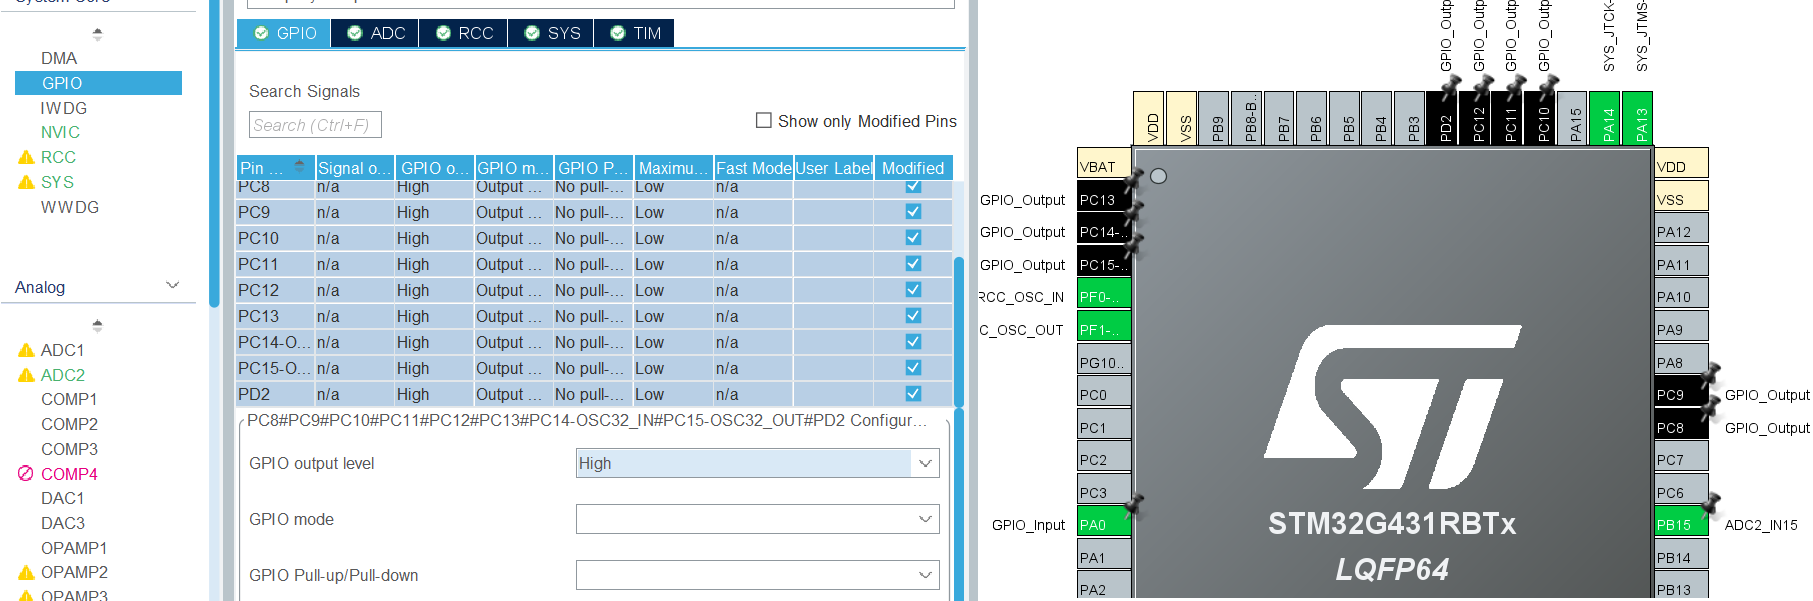Click the ADC1 warning triangle icon
1813x601 pixels.
click(x=26, y=350)
